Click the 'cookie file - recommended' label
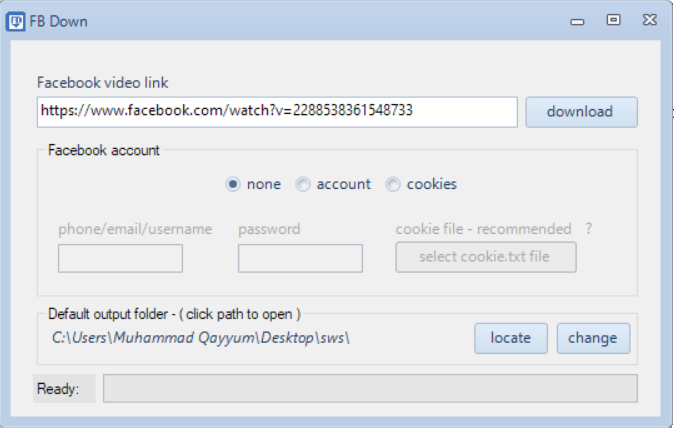This screenshot has width=674, height=428. pyautogui.click(x=484, y=229)
